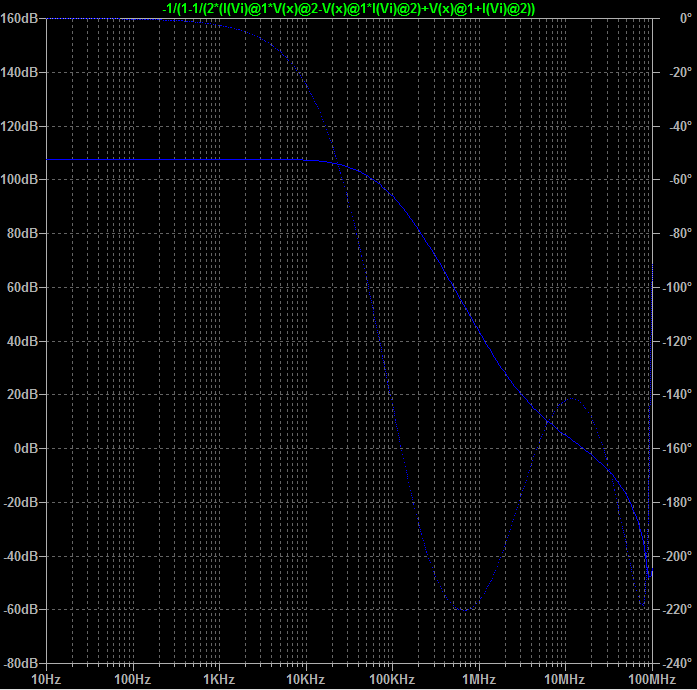Click the 100MHz label on frequency axis

pos(652,679)
